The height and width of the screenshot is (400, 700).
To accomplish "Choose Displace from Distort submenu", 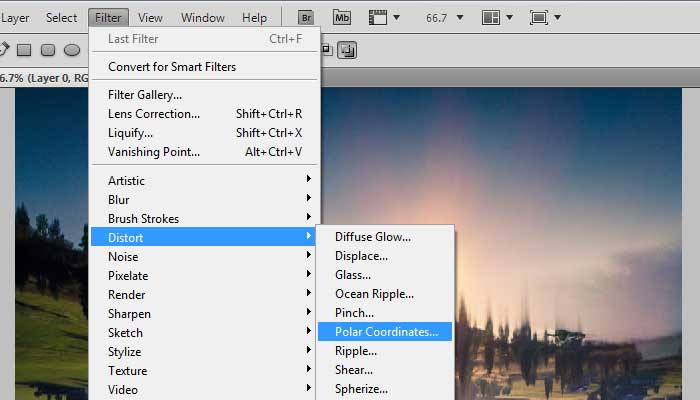I will coord(385,256).
